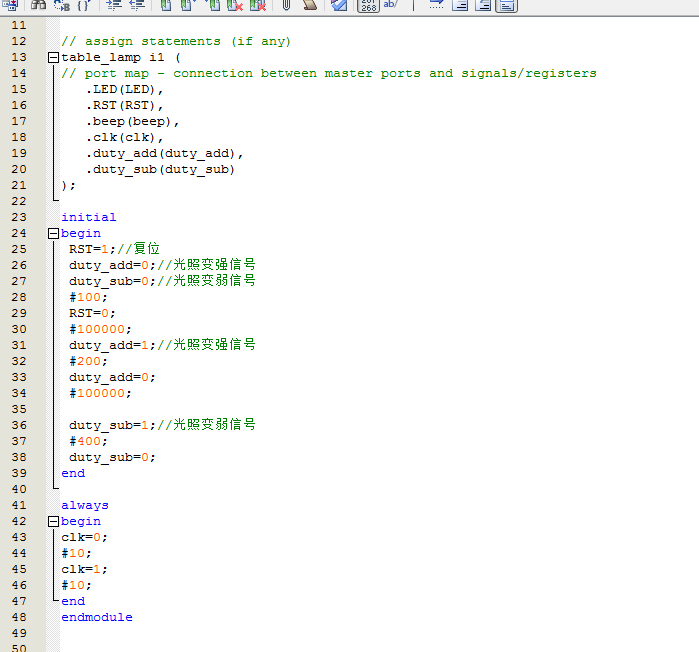Click the 'duty_add=1;' statement
The height and width of the screenshot is (652, 699).
click(112, 345)
